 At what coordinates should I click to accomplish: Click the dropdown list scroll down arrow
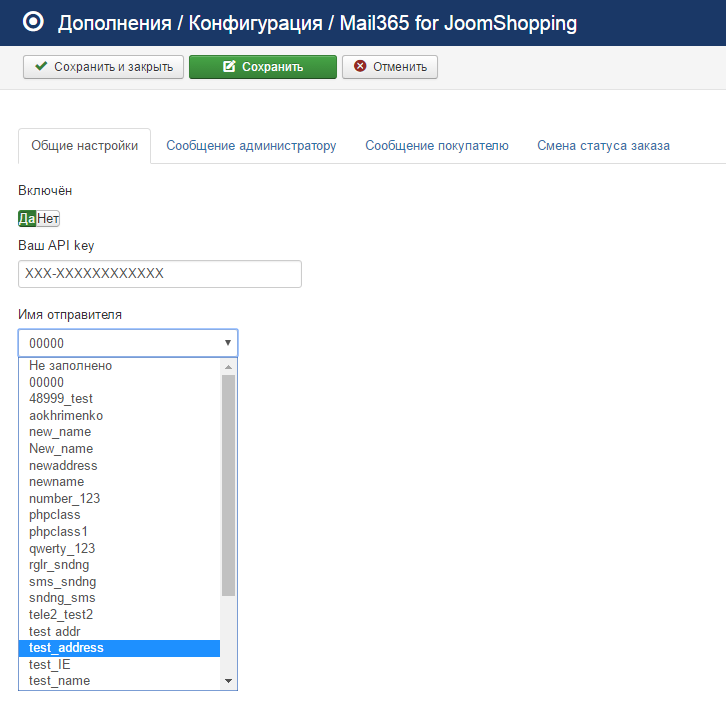(228, 681)
